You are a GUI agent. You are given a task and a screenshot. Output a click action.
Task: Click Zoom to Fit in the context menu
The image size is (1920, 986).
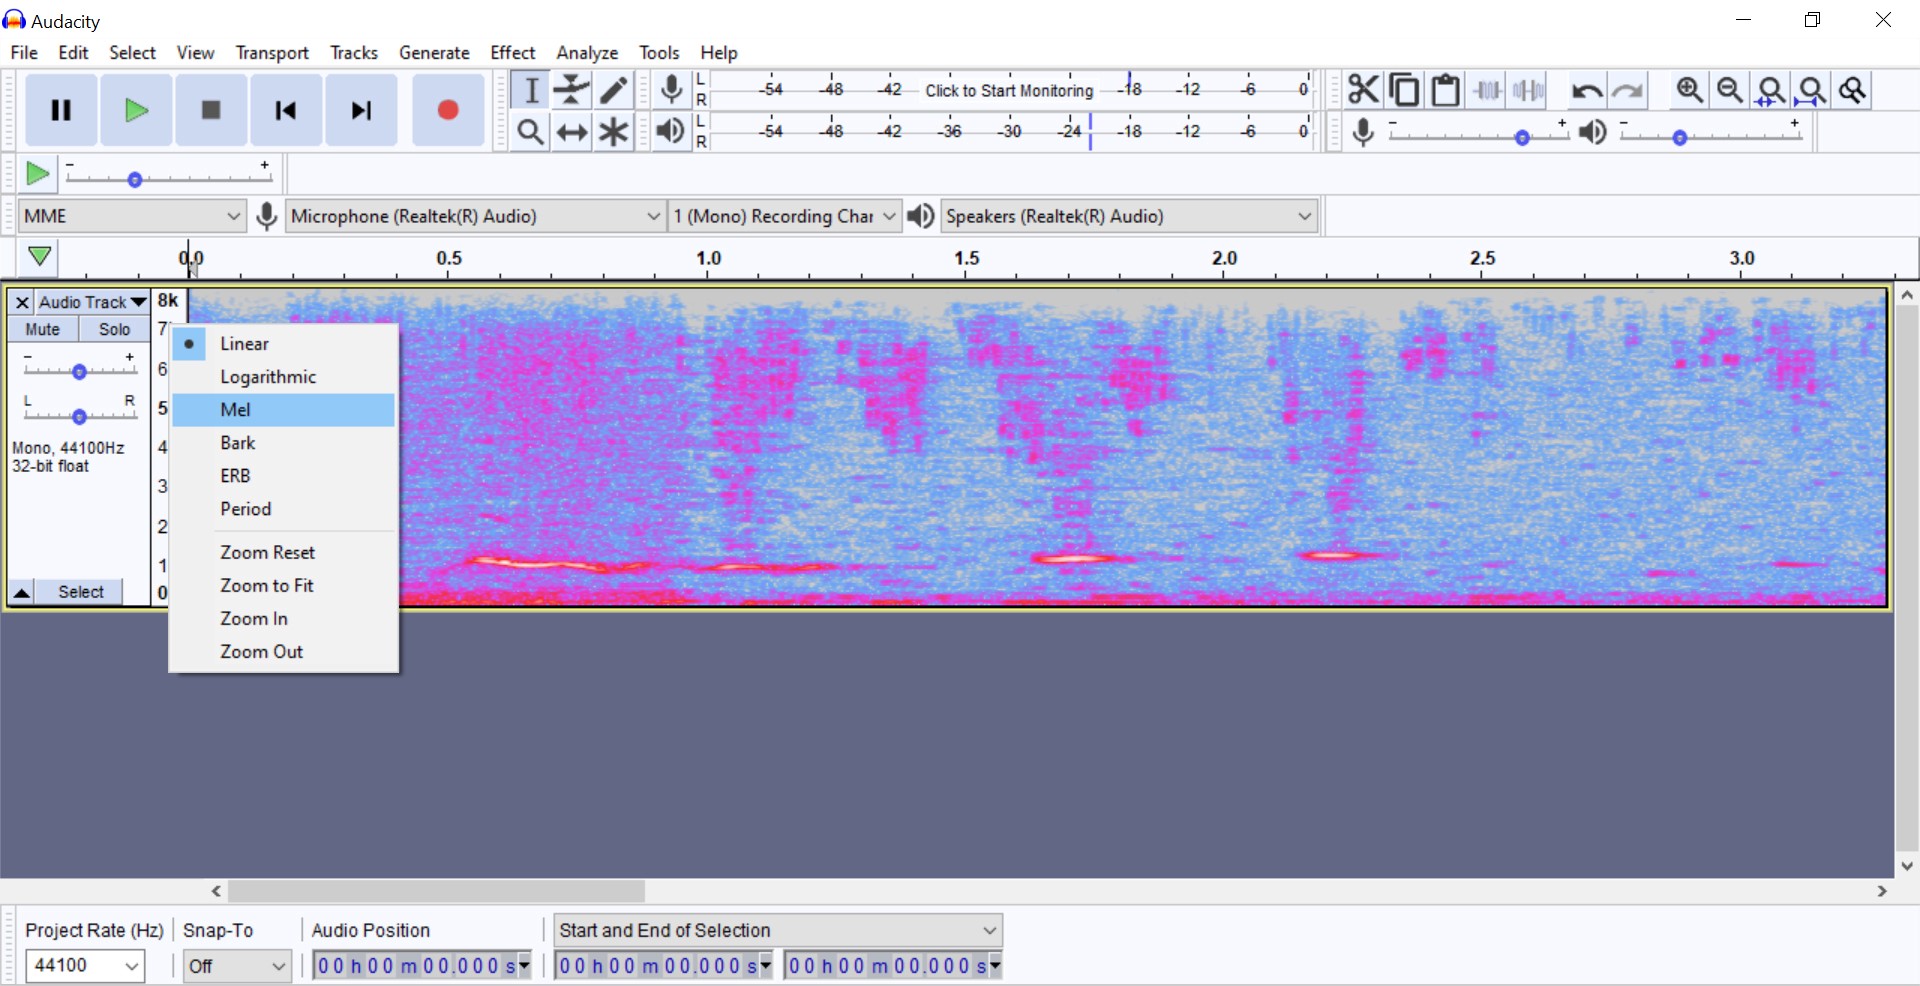[x=284, y=586]
